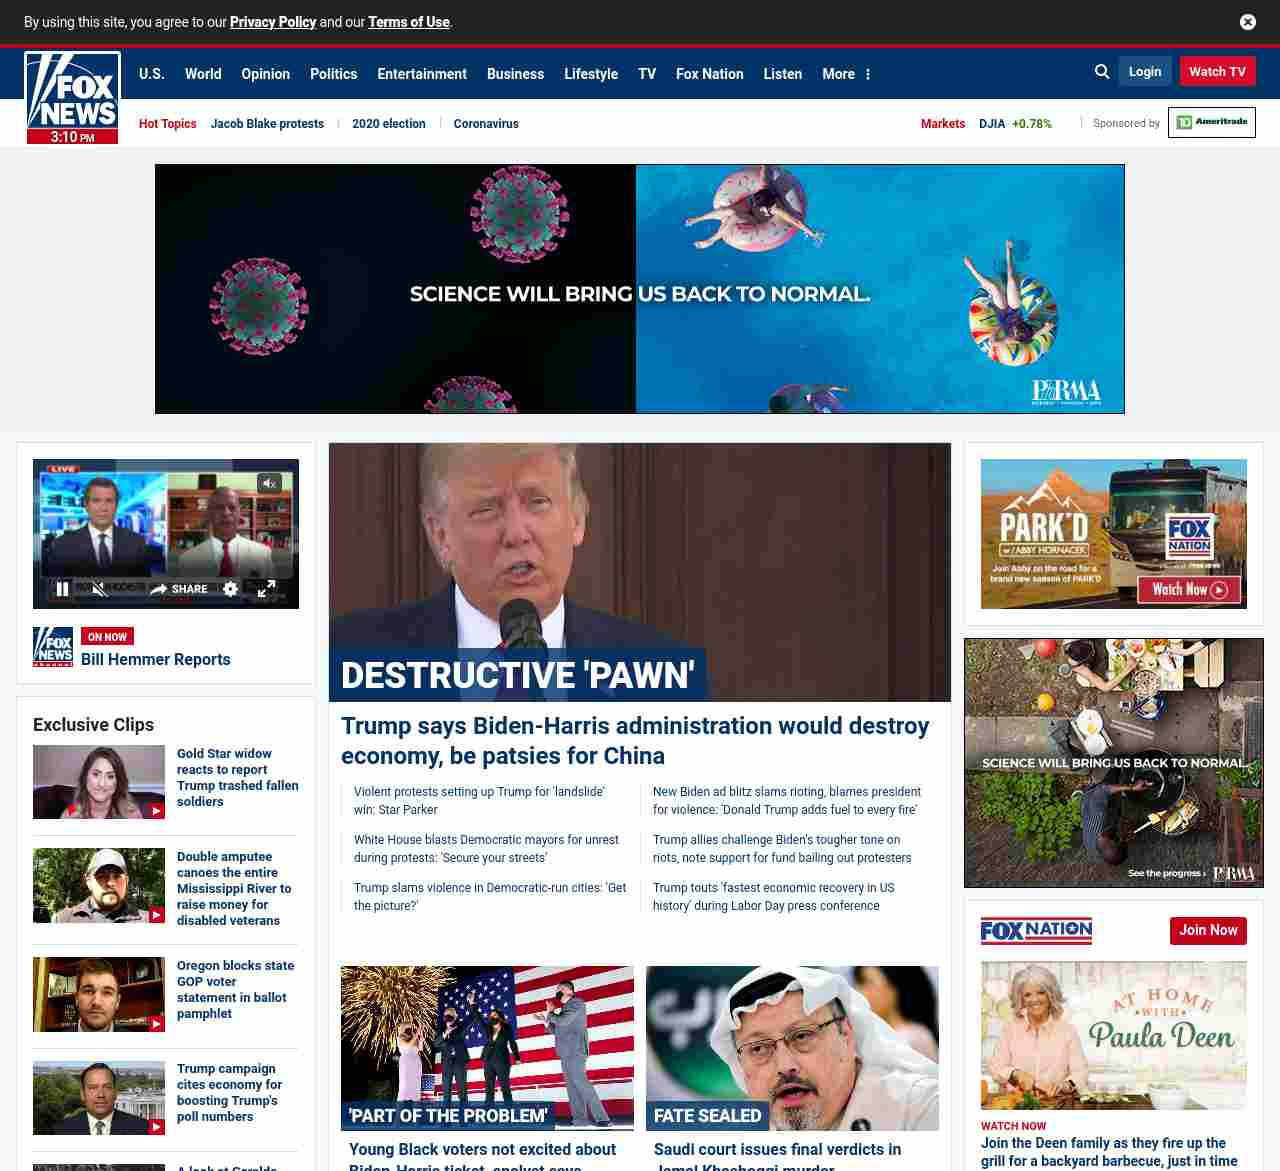1280x1171 pixels.
Task: Expand live video to fullscreen
Action: 266,589
